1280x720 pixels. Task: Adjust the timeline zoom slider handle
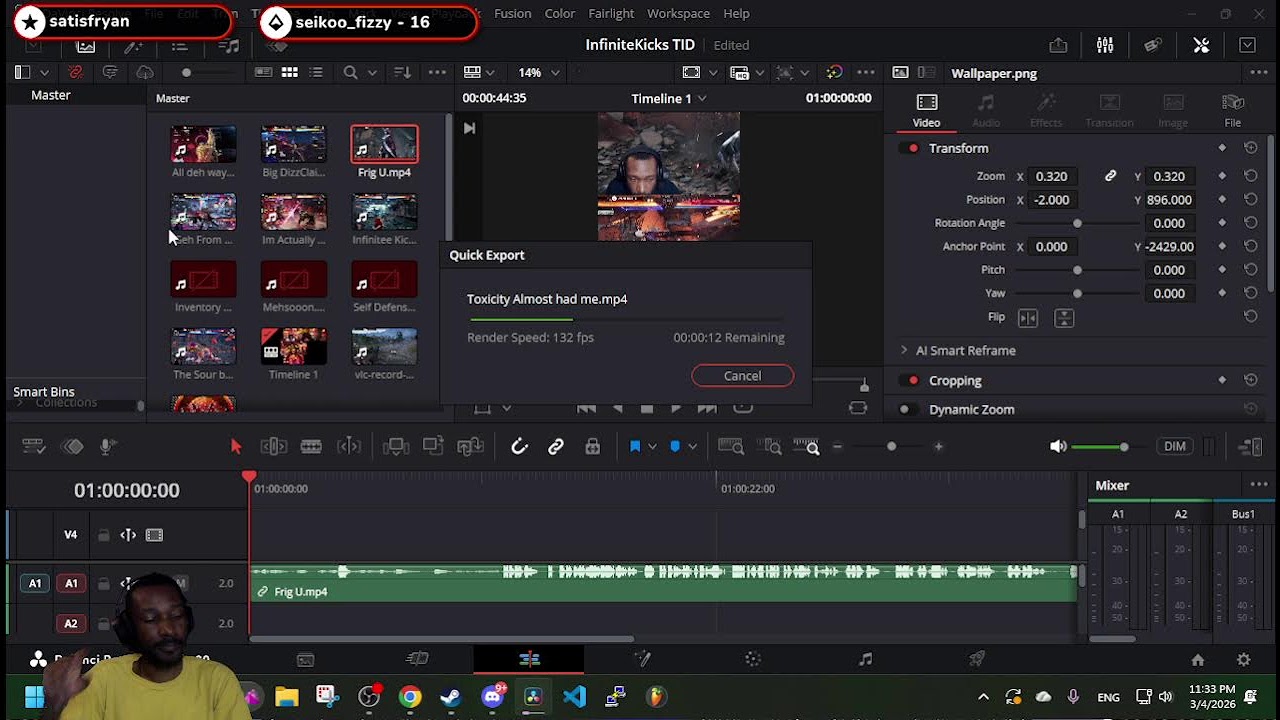891,447
